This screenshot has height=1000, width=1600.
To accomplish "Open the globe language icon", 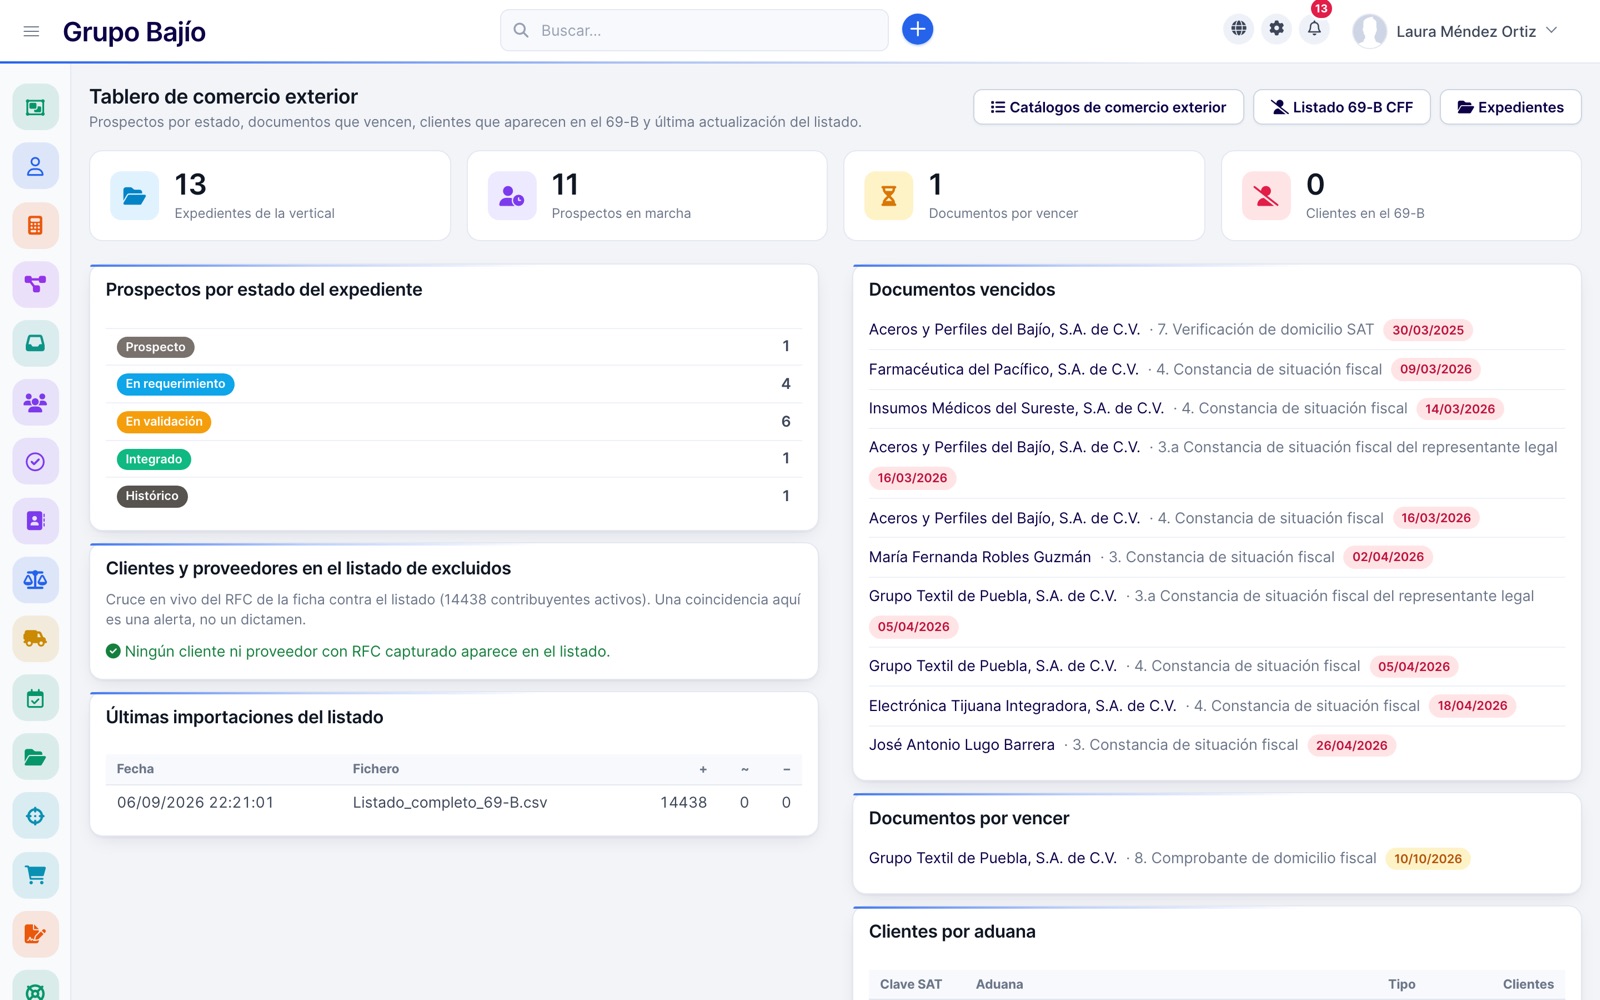I will (1239, 29).
